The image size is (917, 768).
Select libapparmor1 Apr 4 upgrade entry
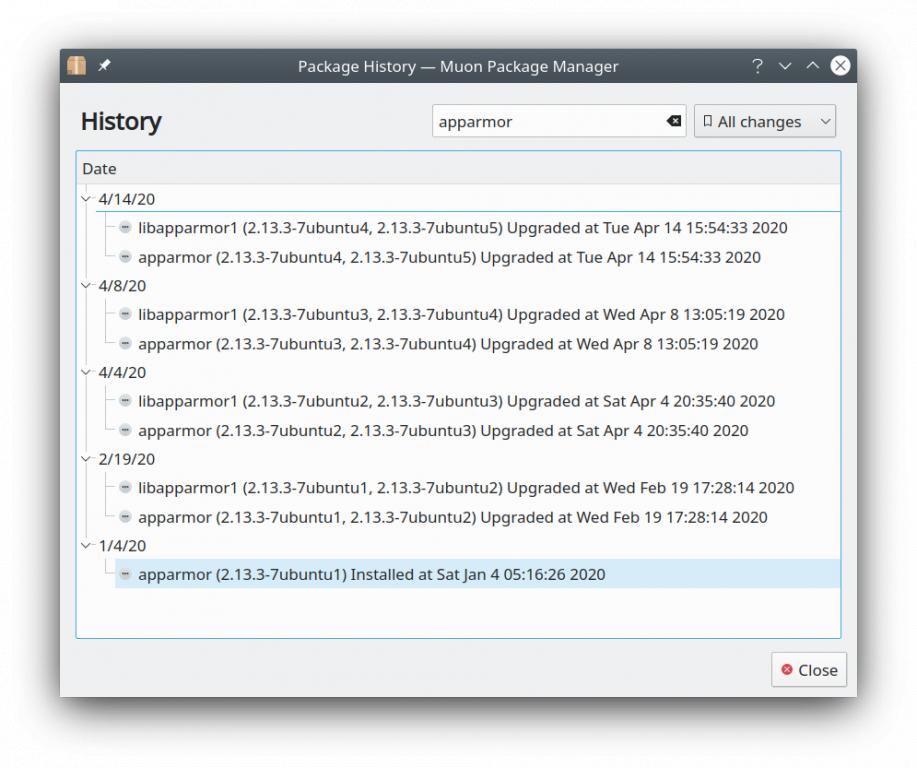[x=456, y=402]
